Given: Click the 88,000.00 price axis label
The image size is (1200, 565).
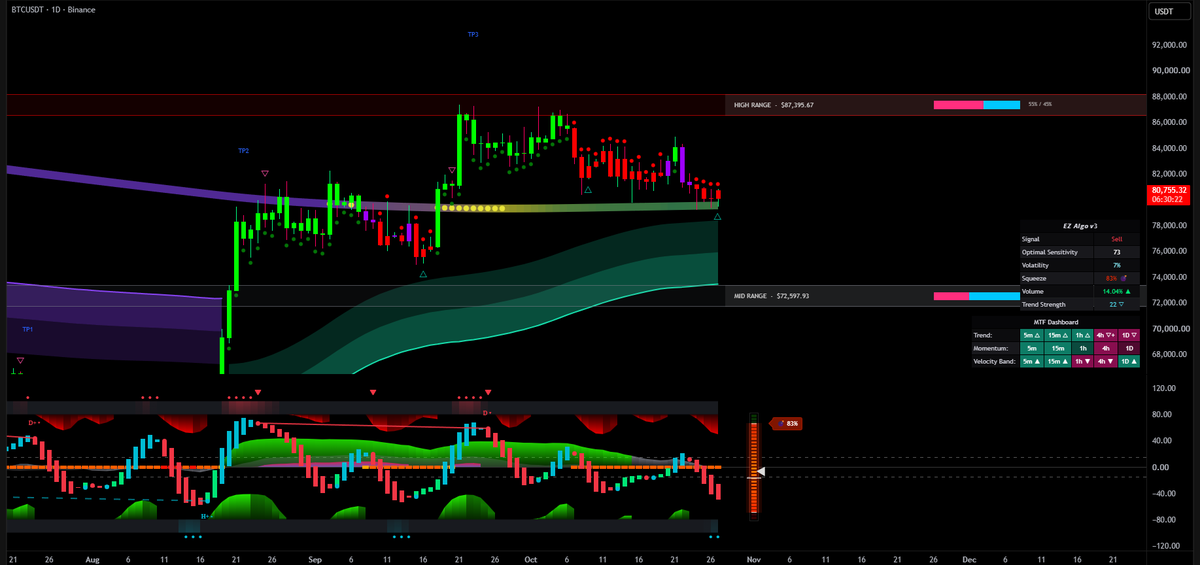Looking at the screenshot, I should 1169,97.
